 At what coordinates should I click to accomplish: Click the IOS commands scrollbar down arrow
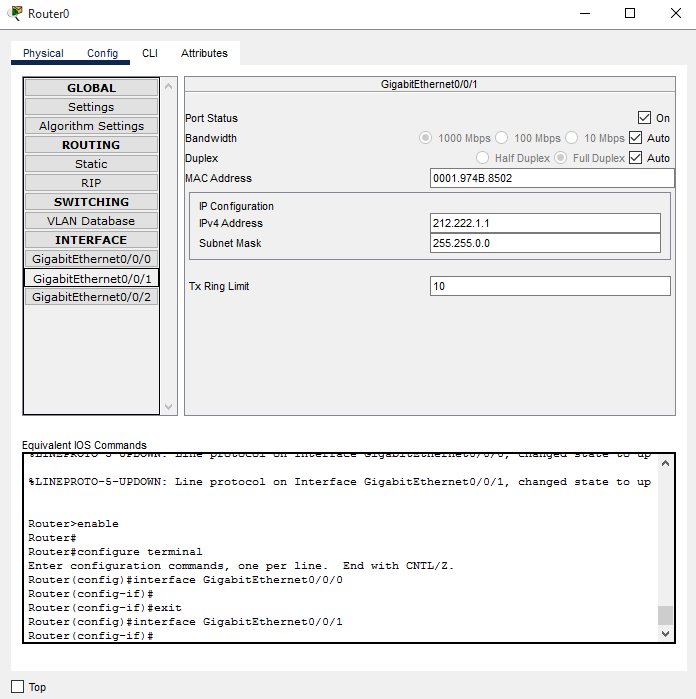click(x=666, y=633)
